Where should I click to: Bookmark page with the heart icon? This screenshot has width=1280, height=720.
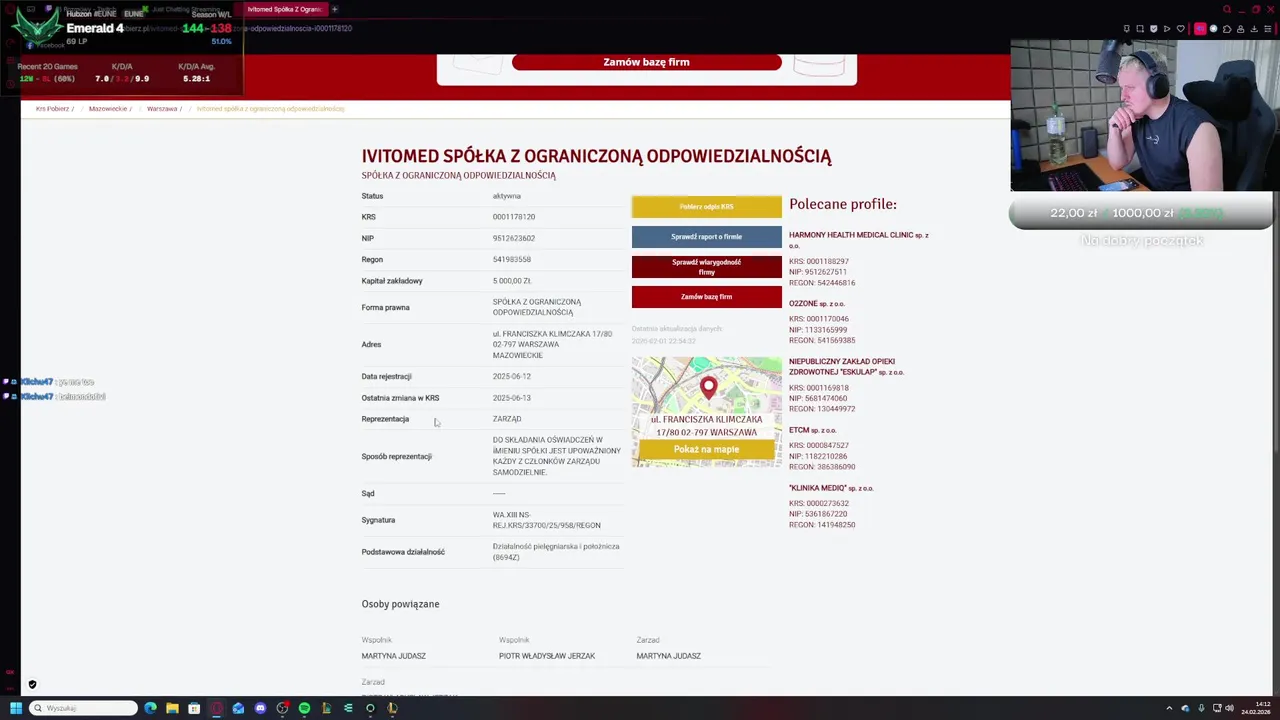[x=1181, y=29]
